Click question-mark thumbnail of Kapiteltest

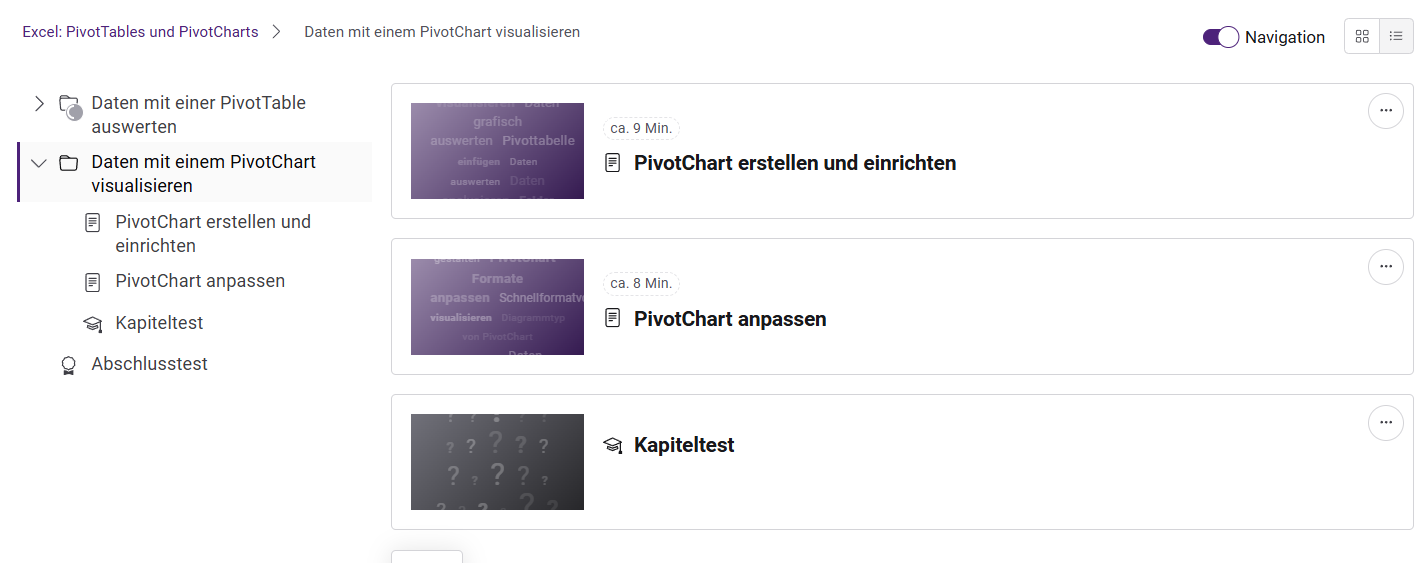(x=497, y=462)
